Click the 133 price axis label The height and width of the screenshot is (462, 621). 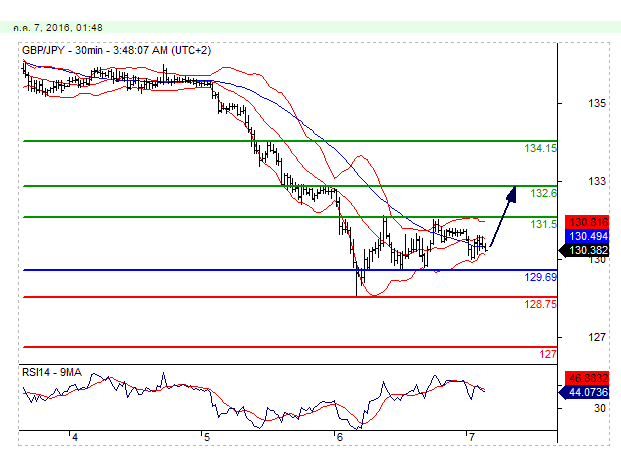(x=597, y=181)
